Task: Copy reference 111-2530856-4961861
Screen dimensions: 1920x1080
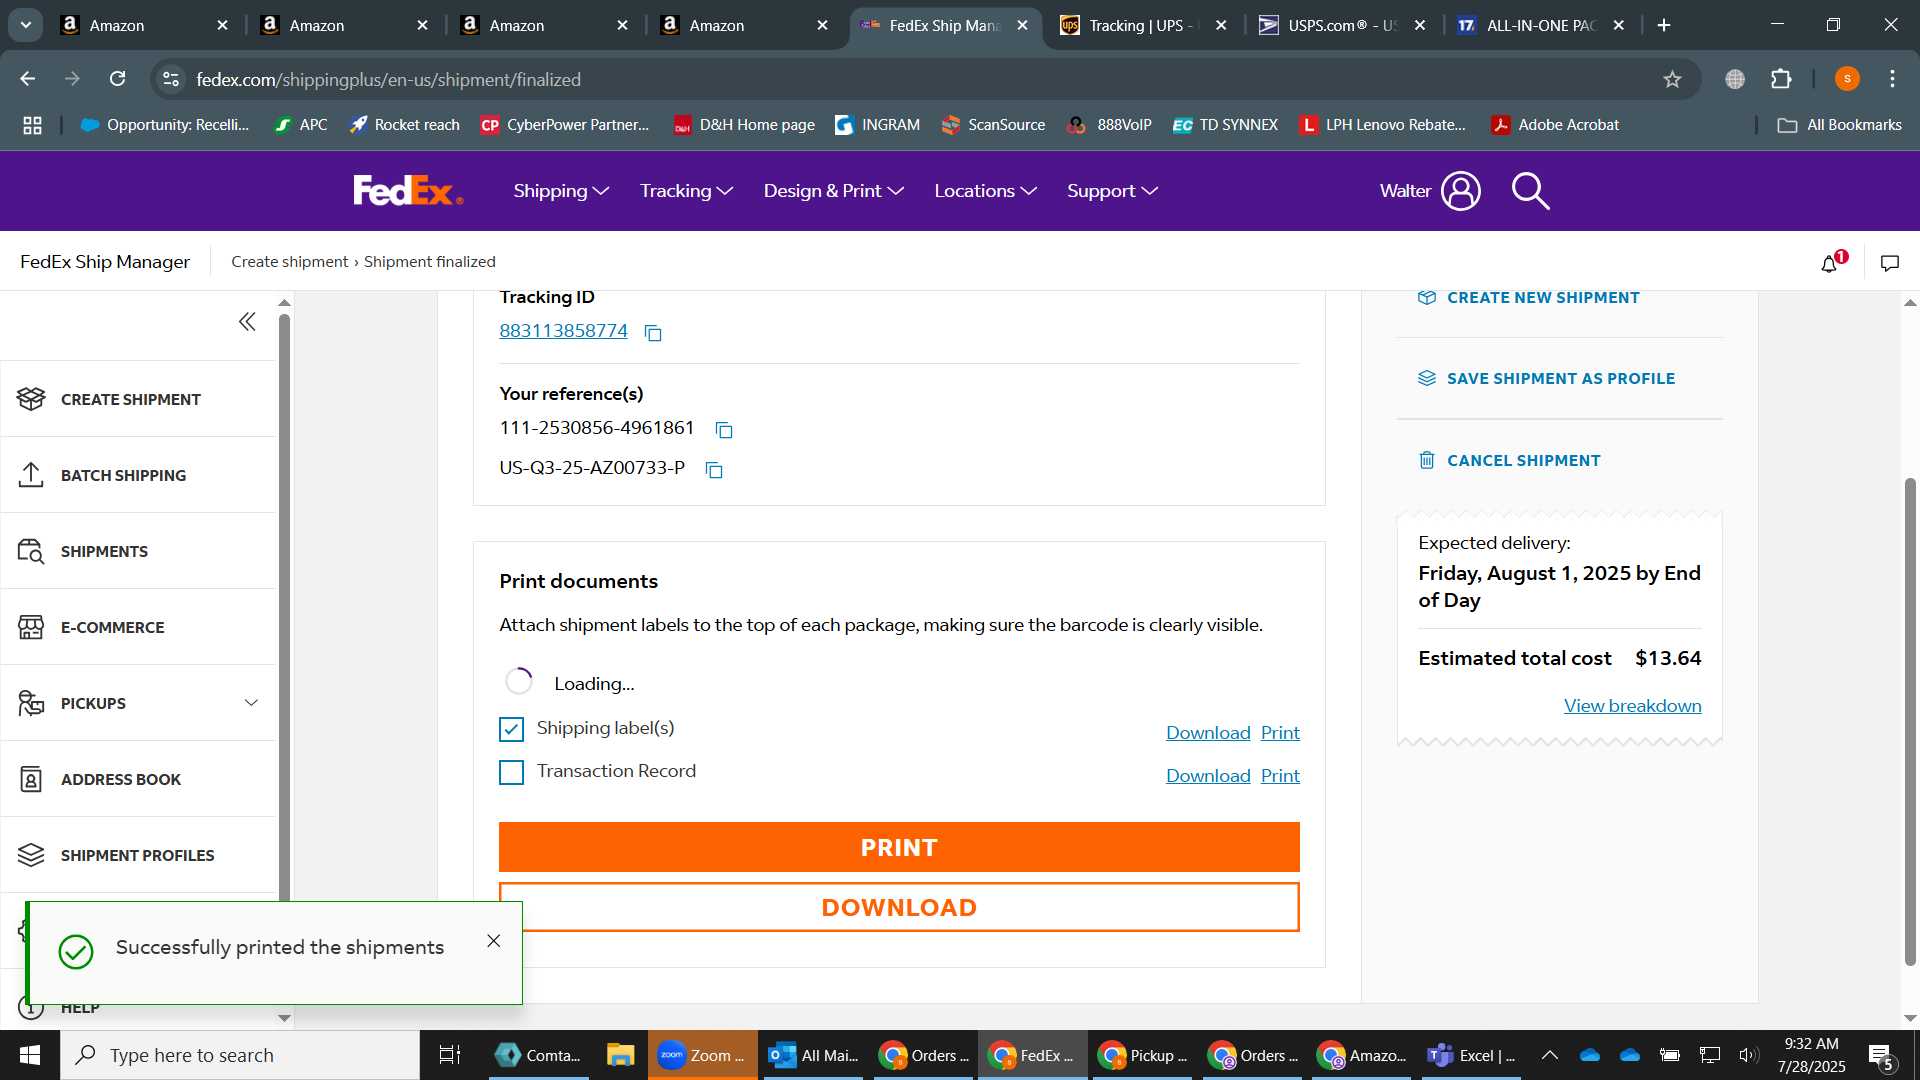Action: point(724,430)
